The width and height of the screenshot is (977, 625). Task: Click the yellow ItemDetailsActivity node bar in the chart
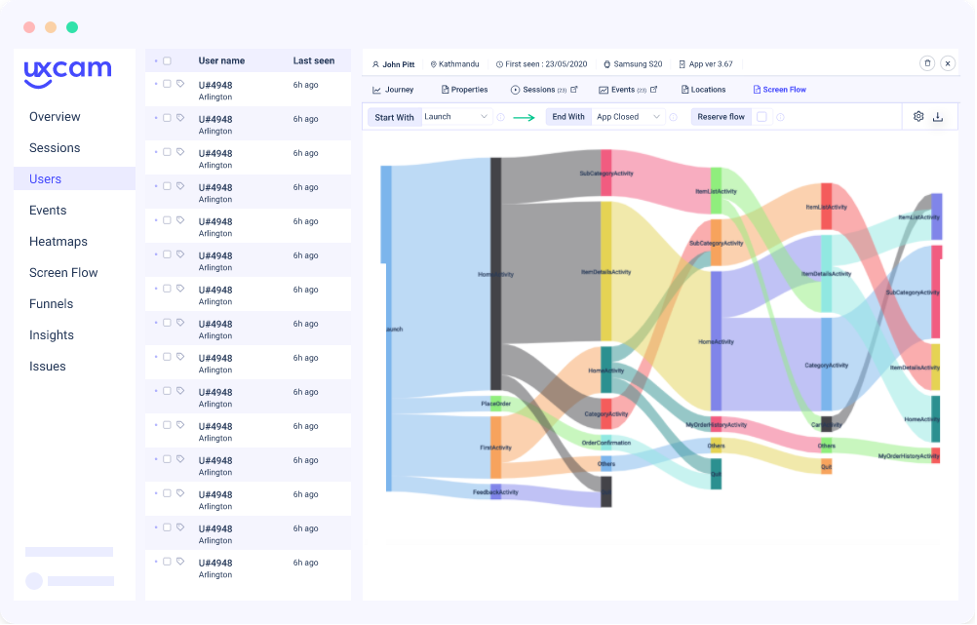606,271
